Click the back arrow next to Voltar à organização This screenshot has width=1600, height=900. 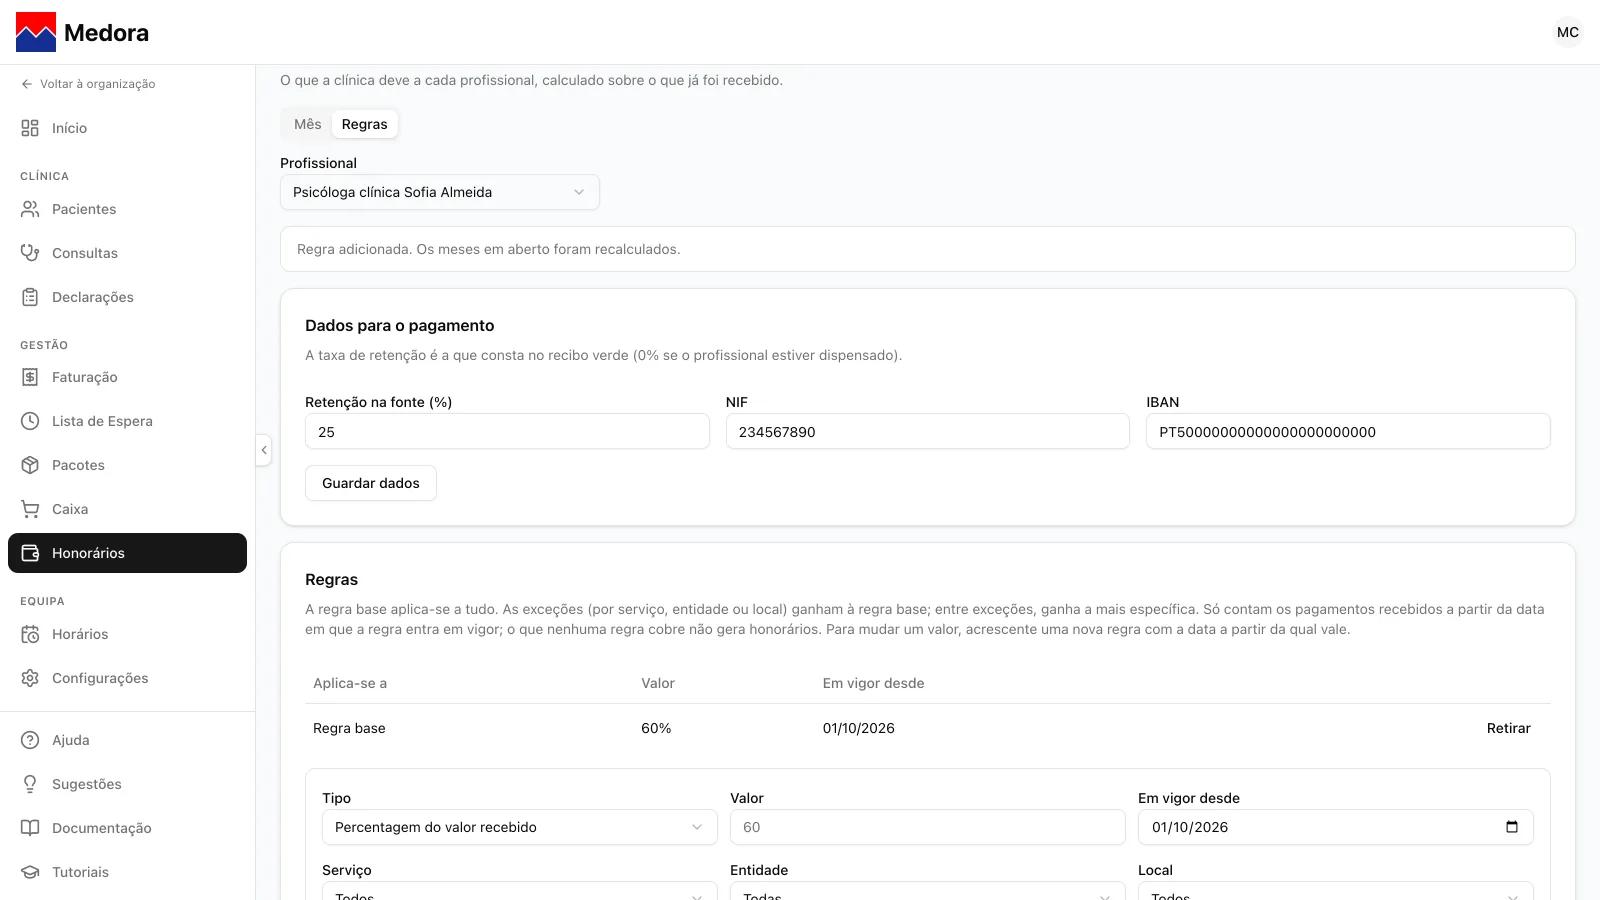(x=27, y=84)
